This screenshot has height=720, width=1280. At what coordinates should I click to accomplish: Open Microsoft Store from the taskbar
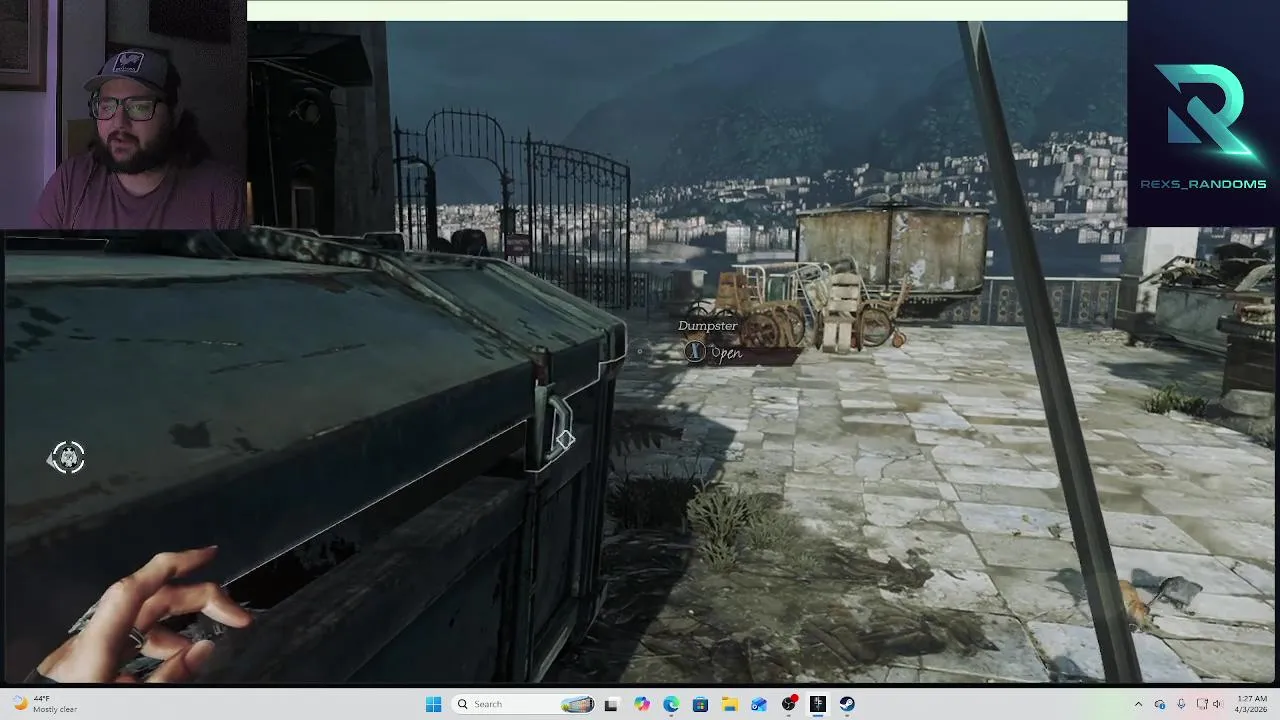pos(700,704)
